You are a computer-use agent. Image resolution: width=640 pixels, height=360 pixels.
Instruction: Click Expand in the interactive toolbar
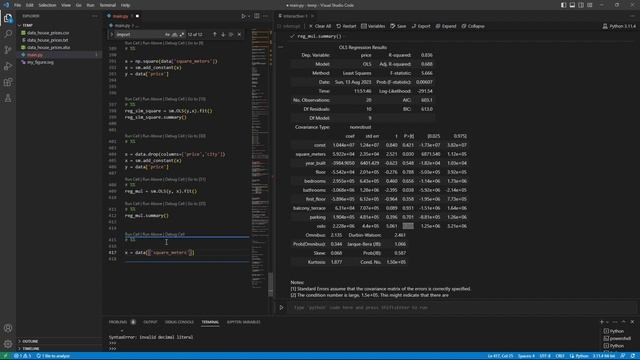[446, 26]
